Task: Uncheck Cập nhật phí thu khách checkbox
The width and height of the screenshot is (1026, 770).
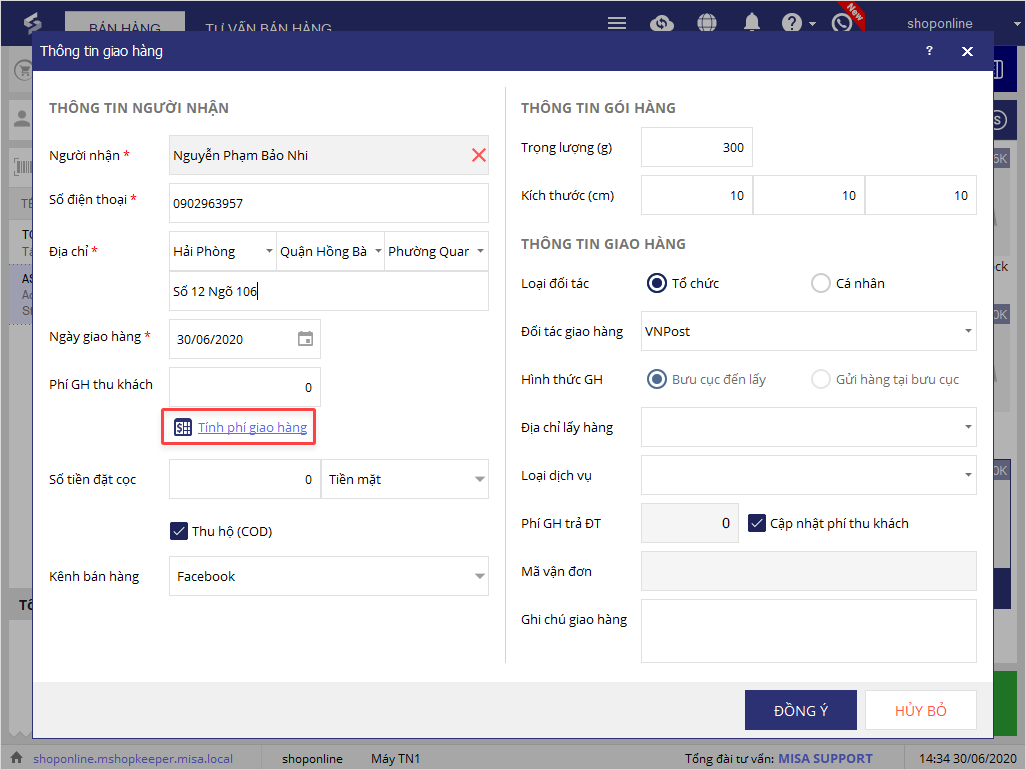Action: tap(757, 523)
